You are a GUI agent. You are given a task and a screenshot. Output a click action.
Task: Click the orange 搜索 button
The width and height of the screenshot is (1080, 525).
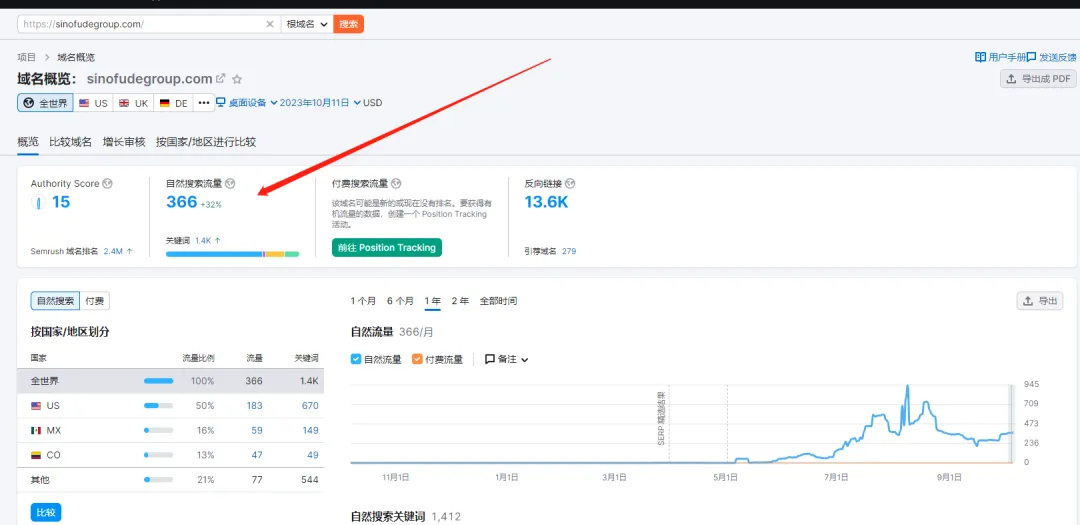point(349,24)
